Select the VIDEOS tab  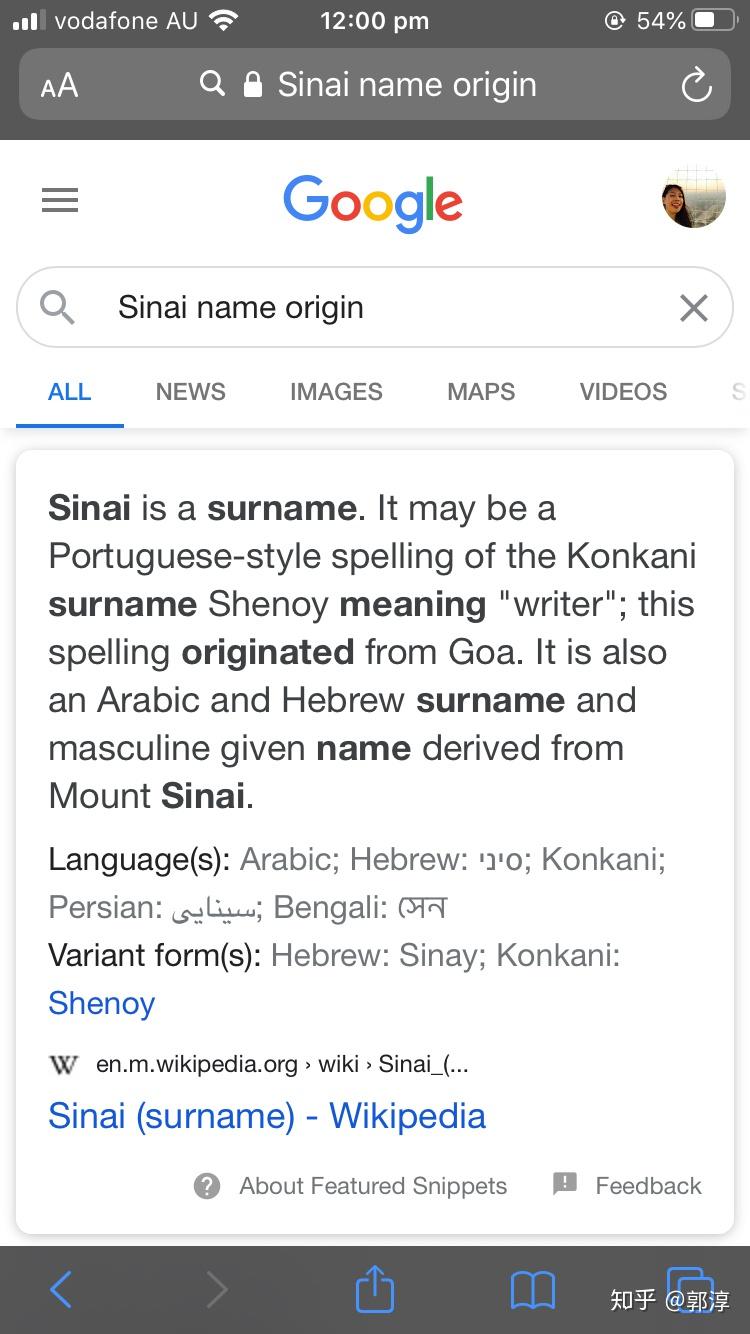click(623, 392)
